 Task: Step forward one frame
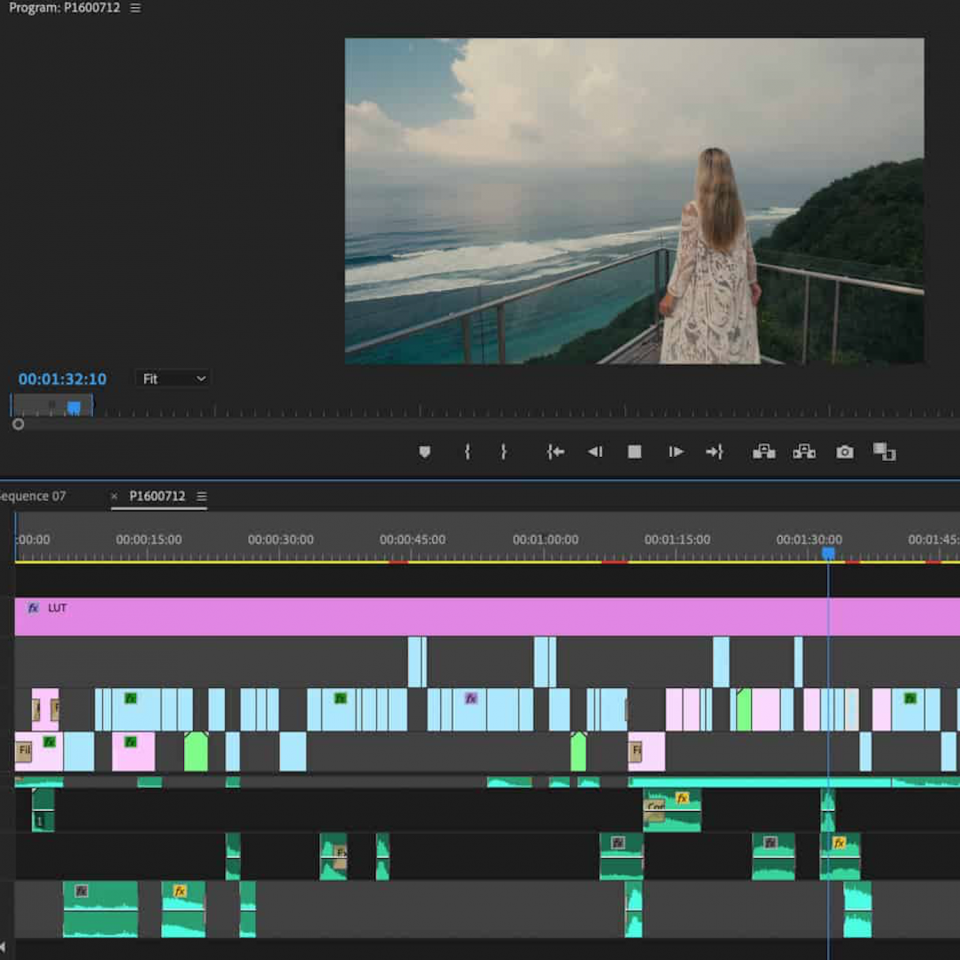[x=676, y=452]
